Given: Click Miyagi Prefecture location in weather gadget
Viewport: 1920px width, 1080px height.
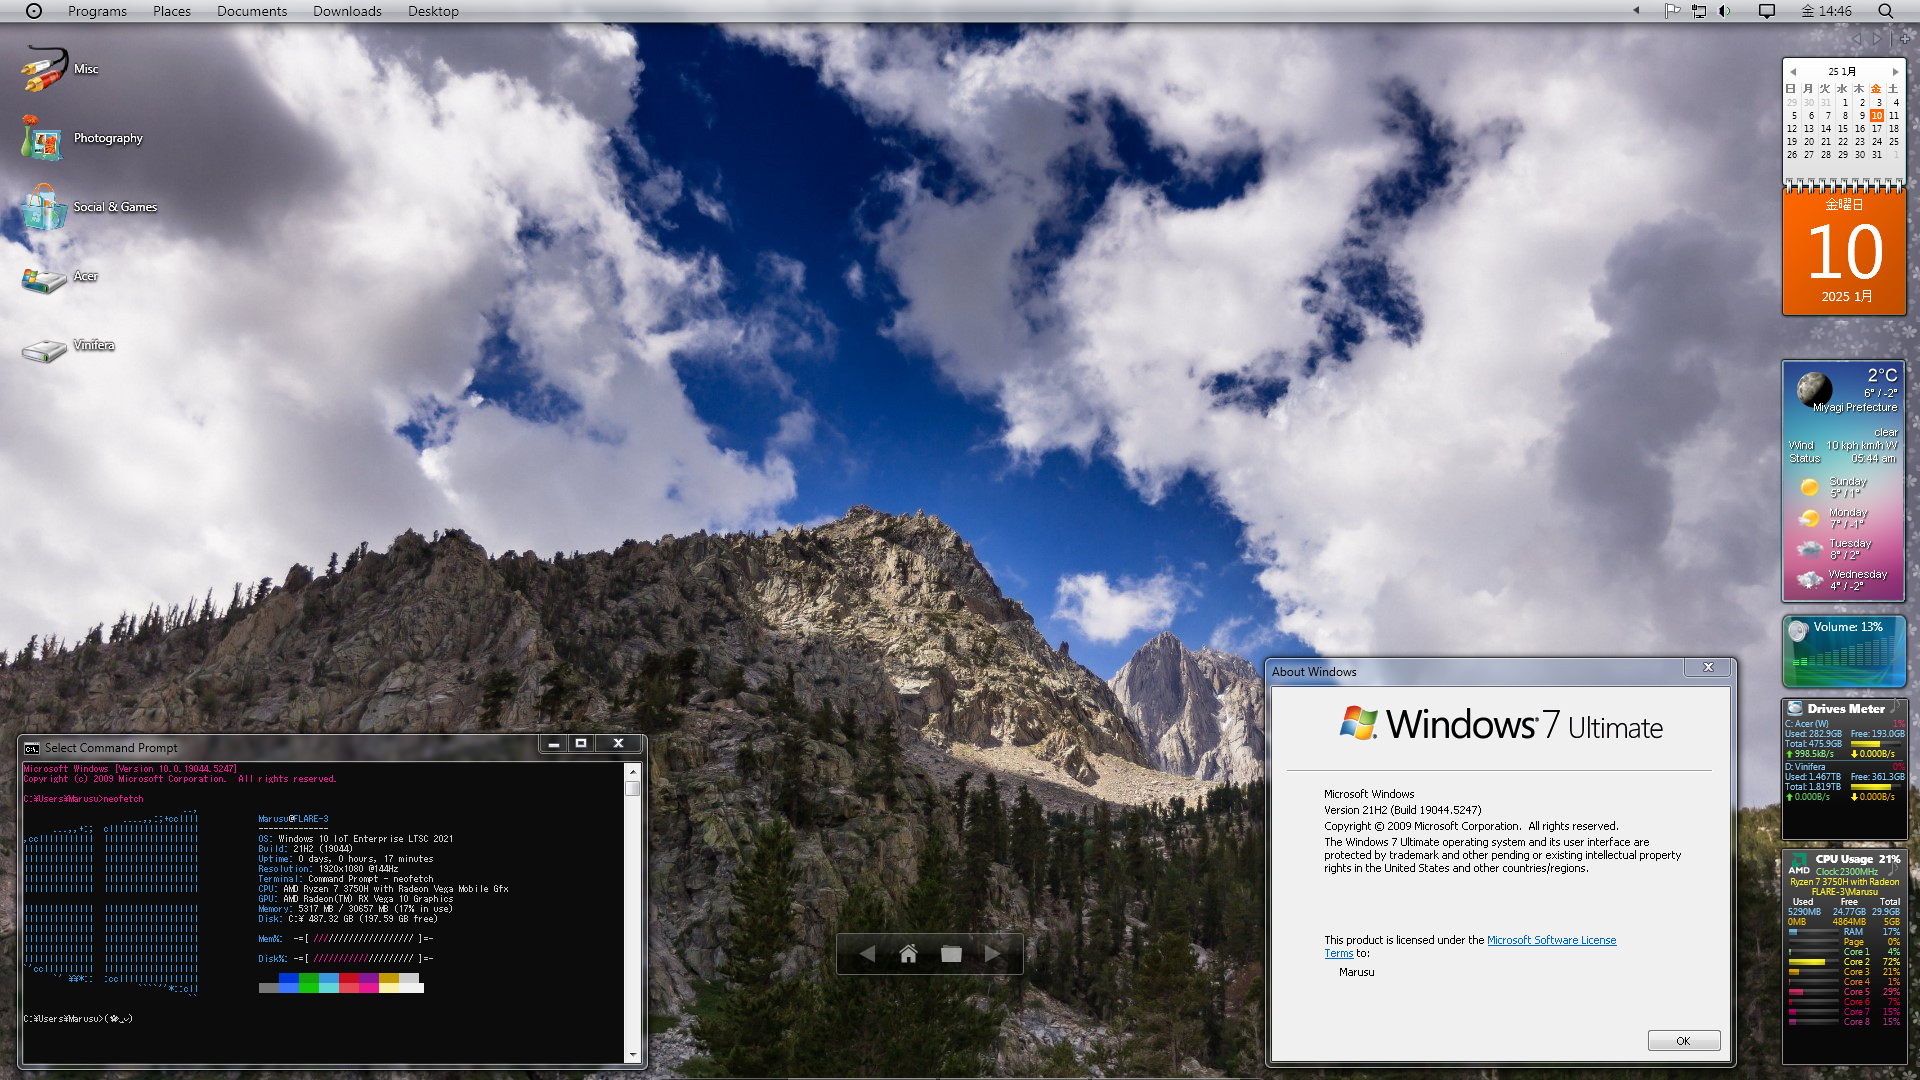Looking at the screenshot, I should (1855, 408).
